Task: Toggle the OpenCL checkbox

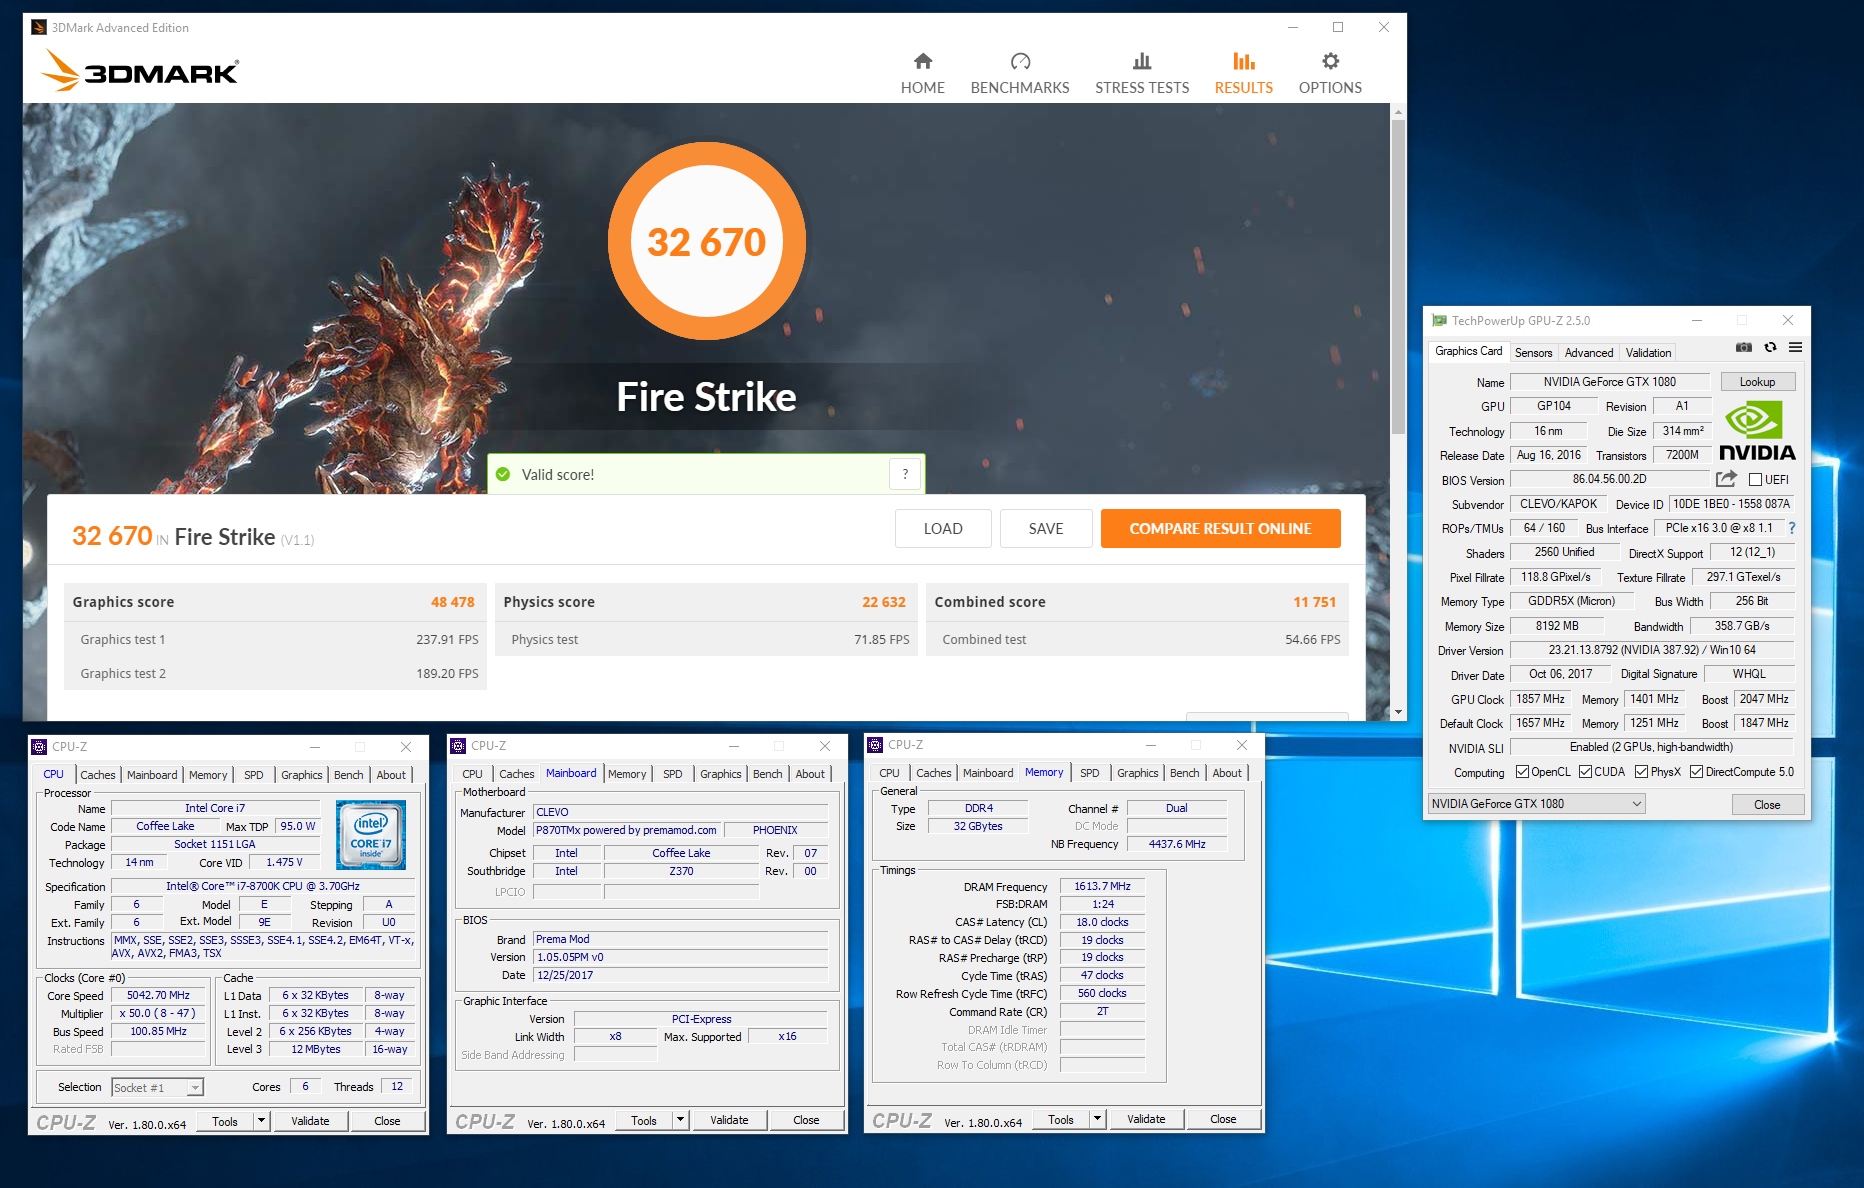Action: pyautogui.click(x=1522, y=772)
